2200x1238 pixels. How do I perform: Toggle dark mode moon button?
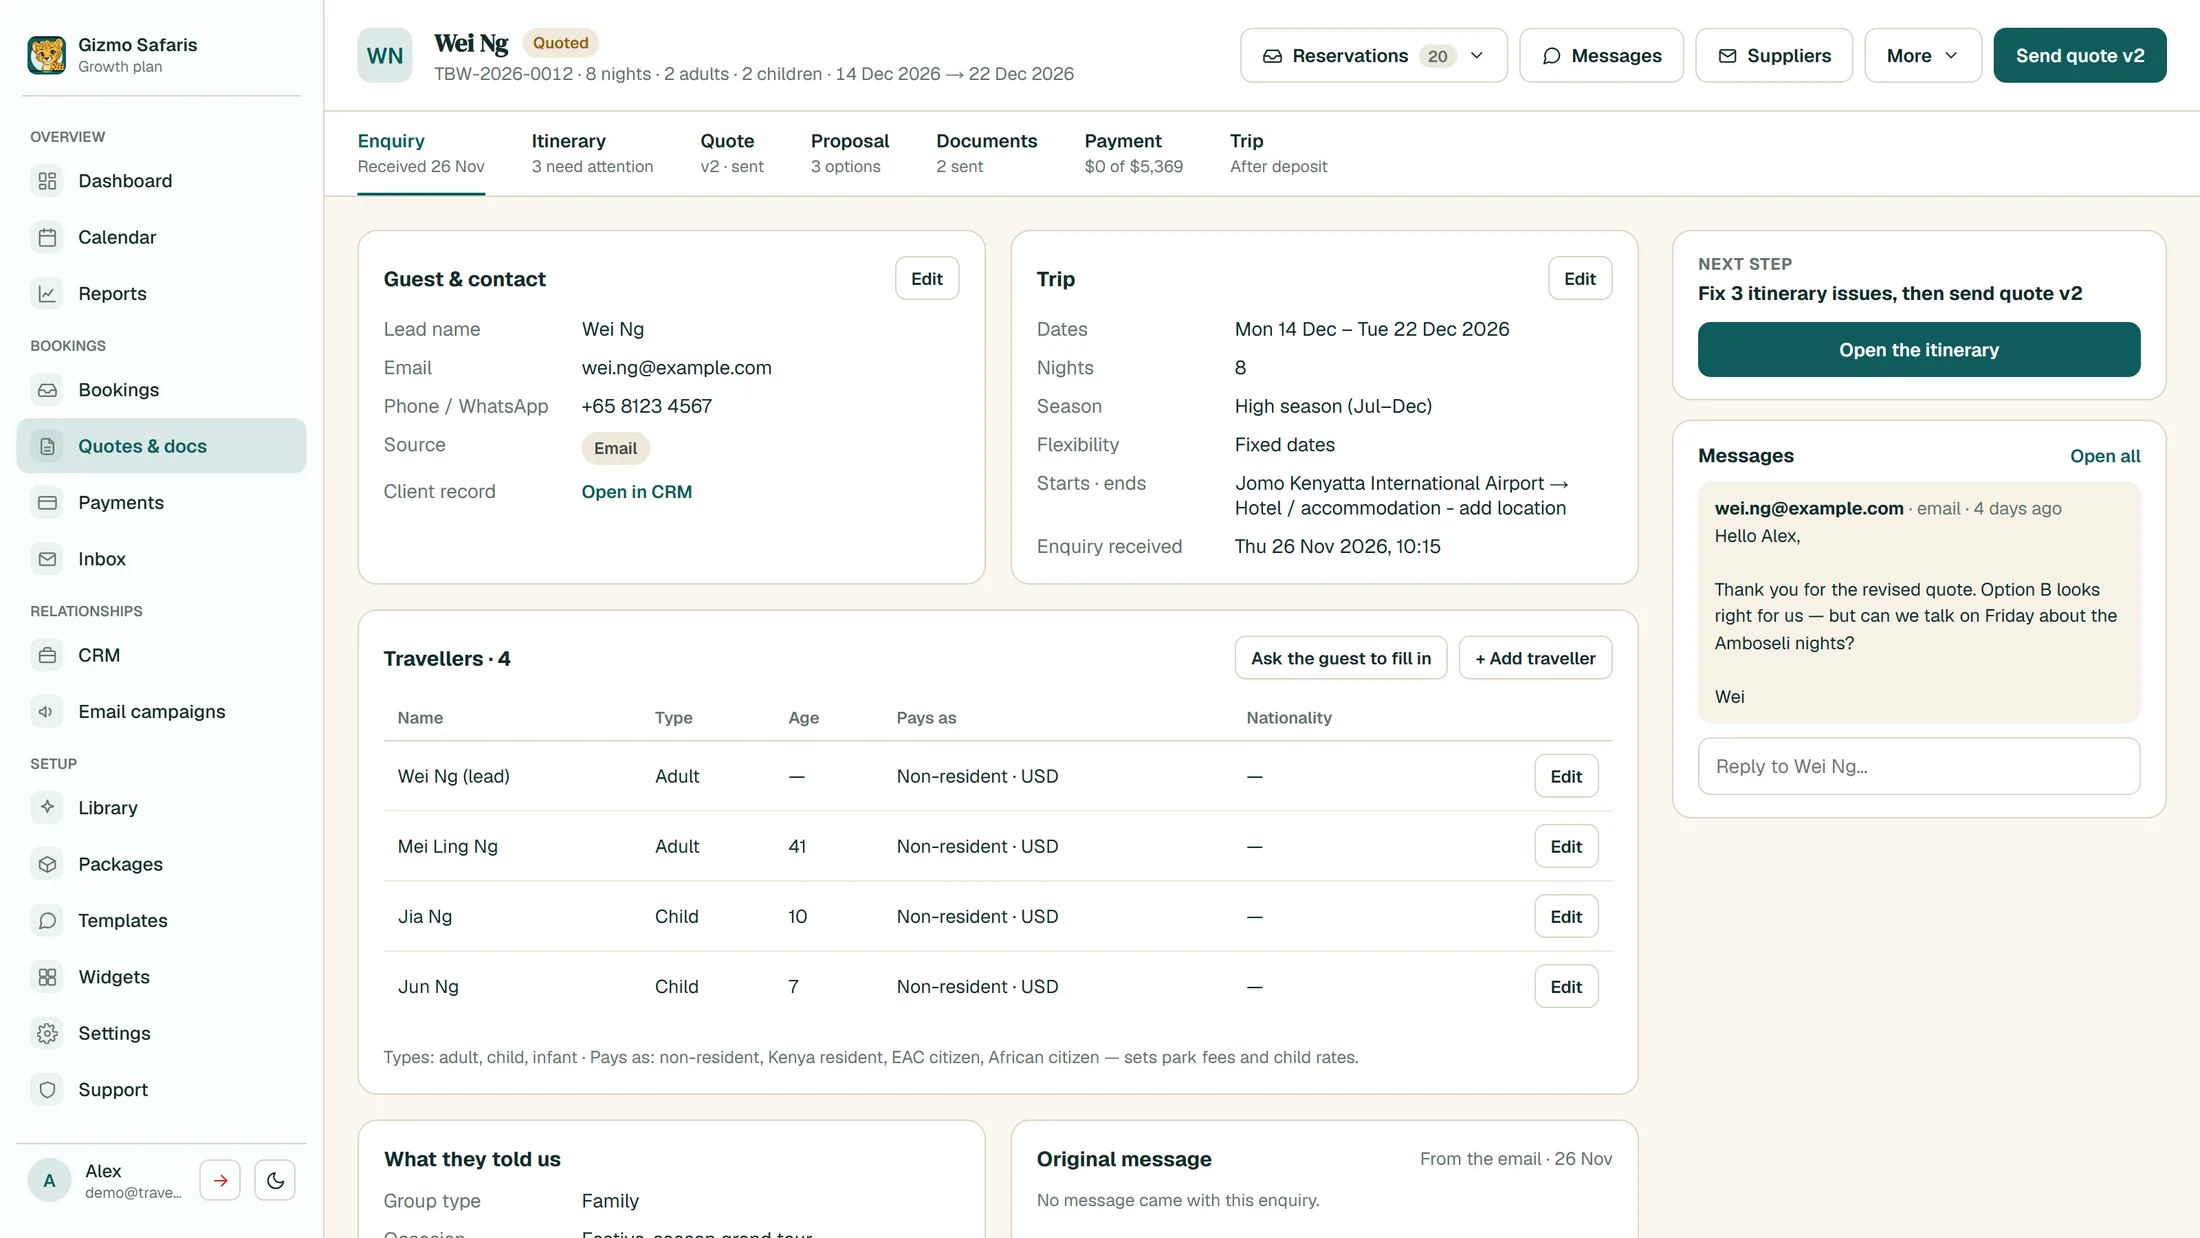point(275,1180)
